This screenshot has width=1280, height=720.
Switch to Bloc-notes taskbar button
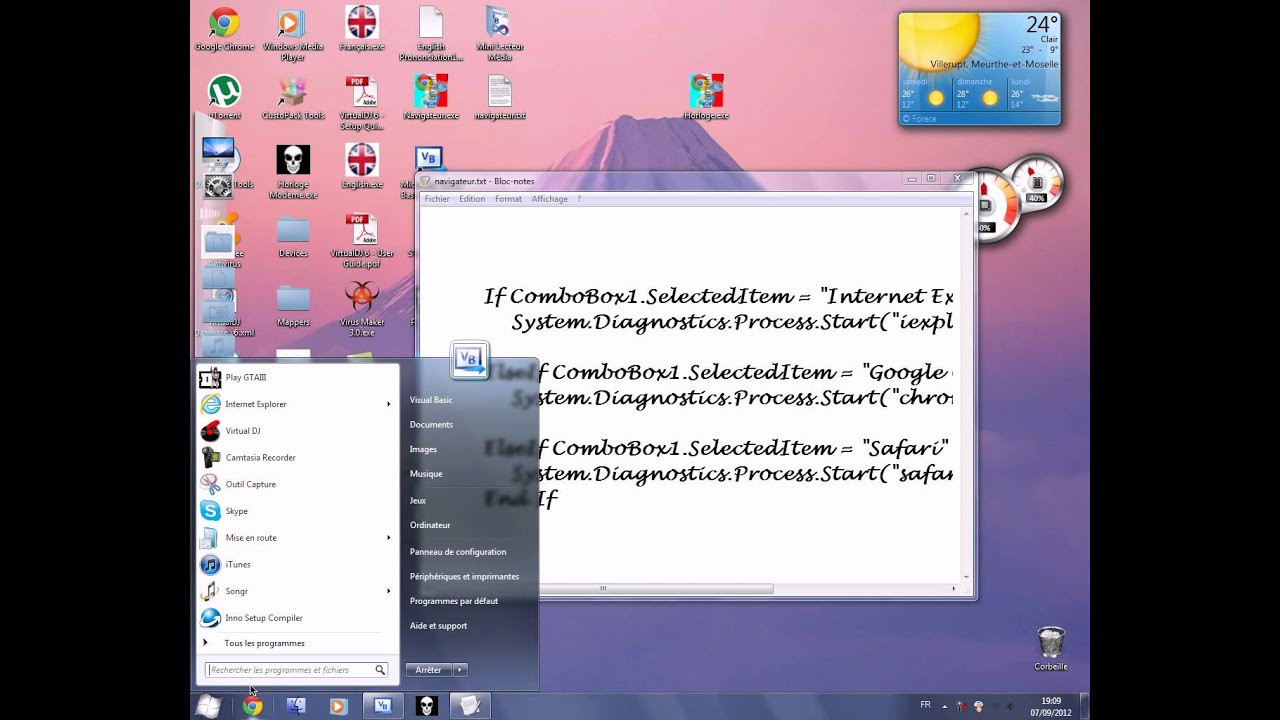(470, 707)
